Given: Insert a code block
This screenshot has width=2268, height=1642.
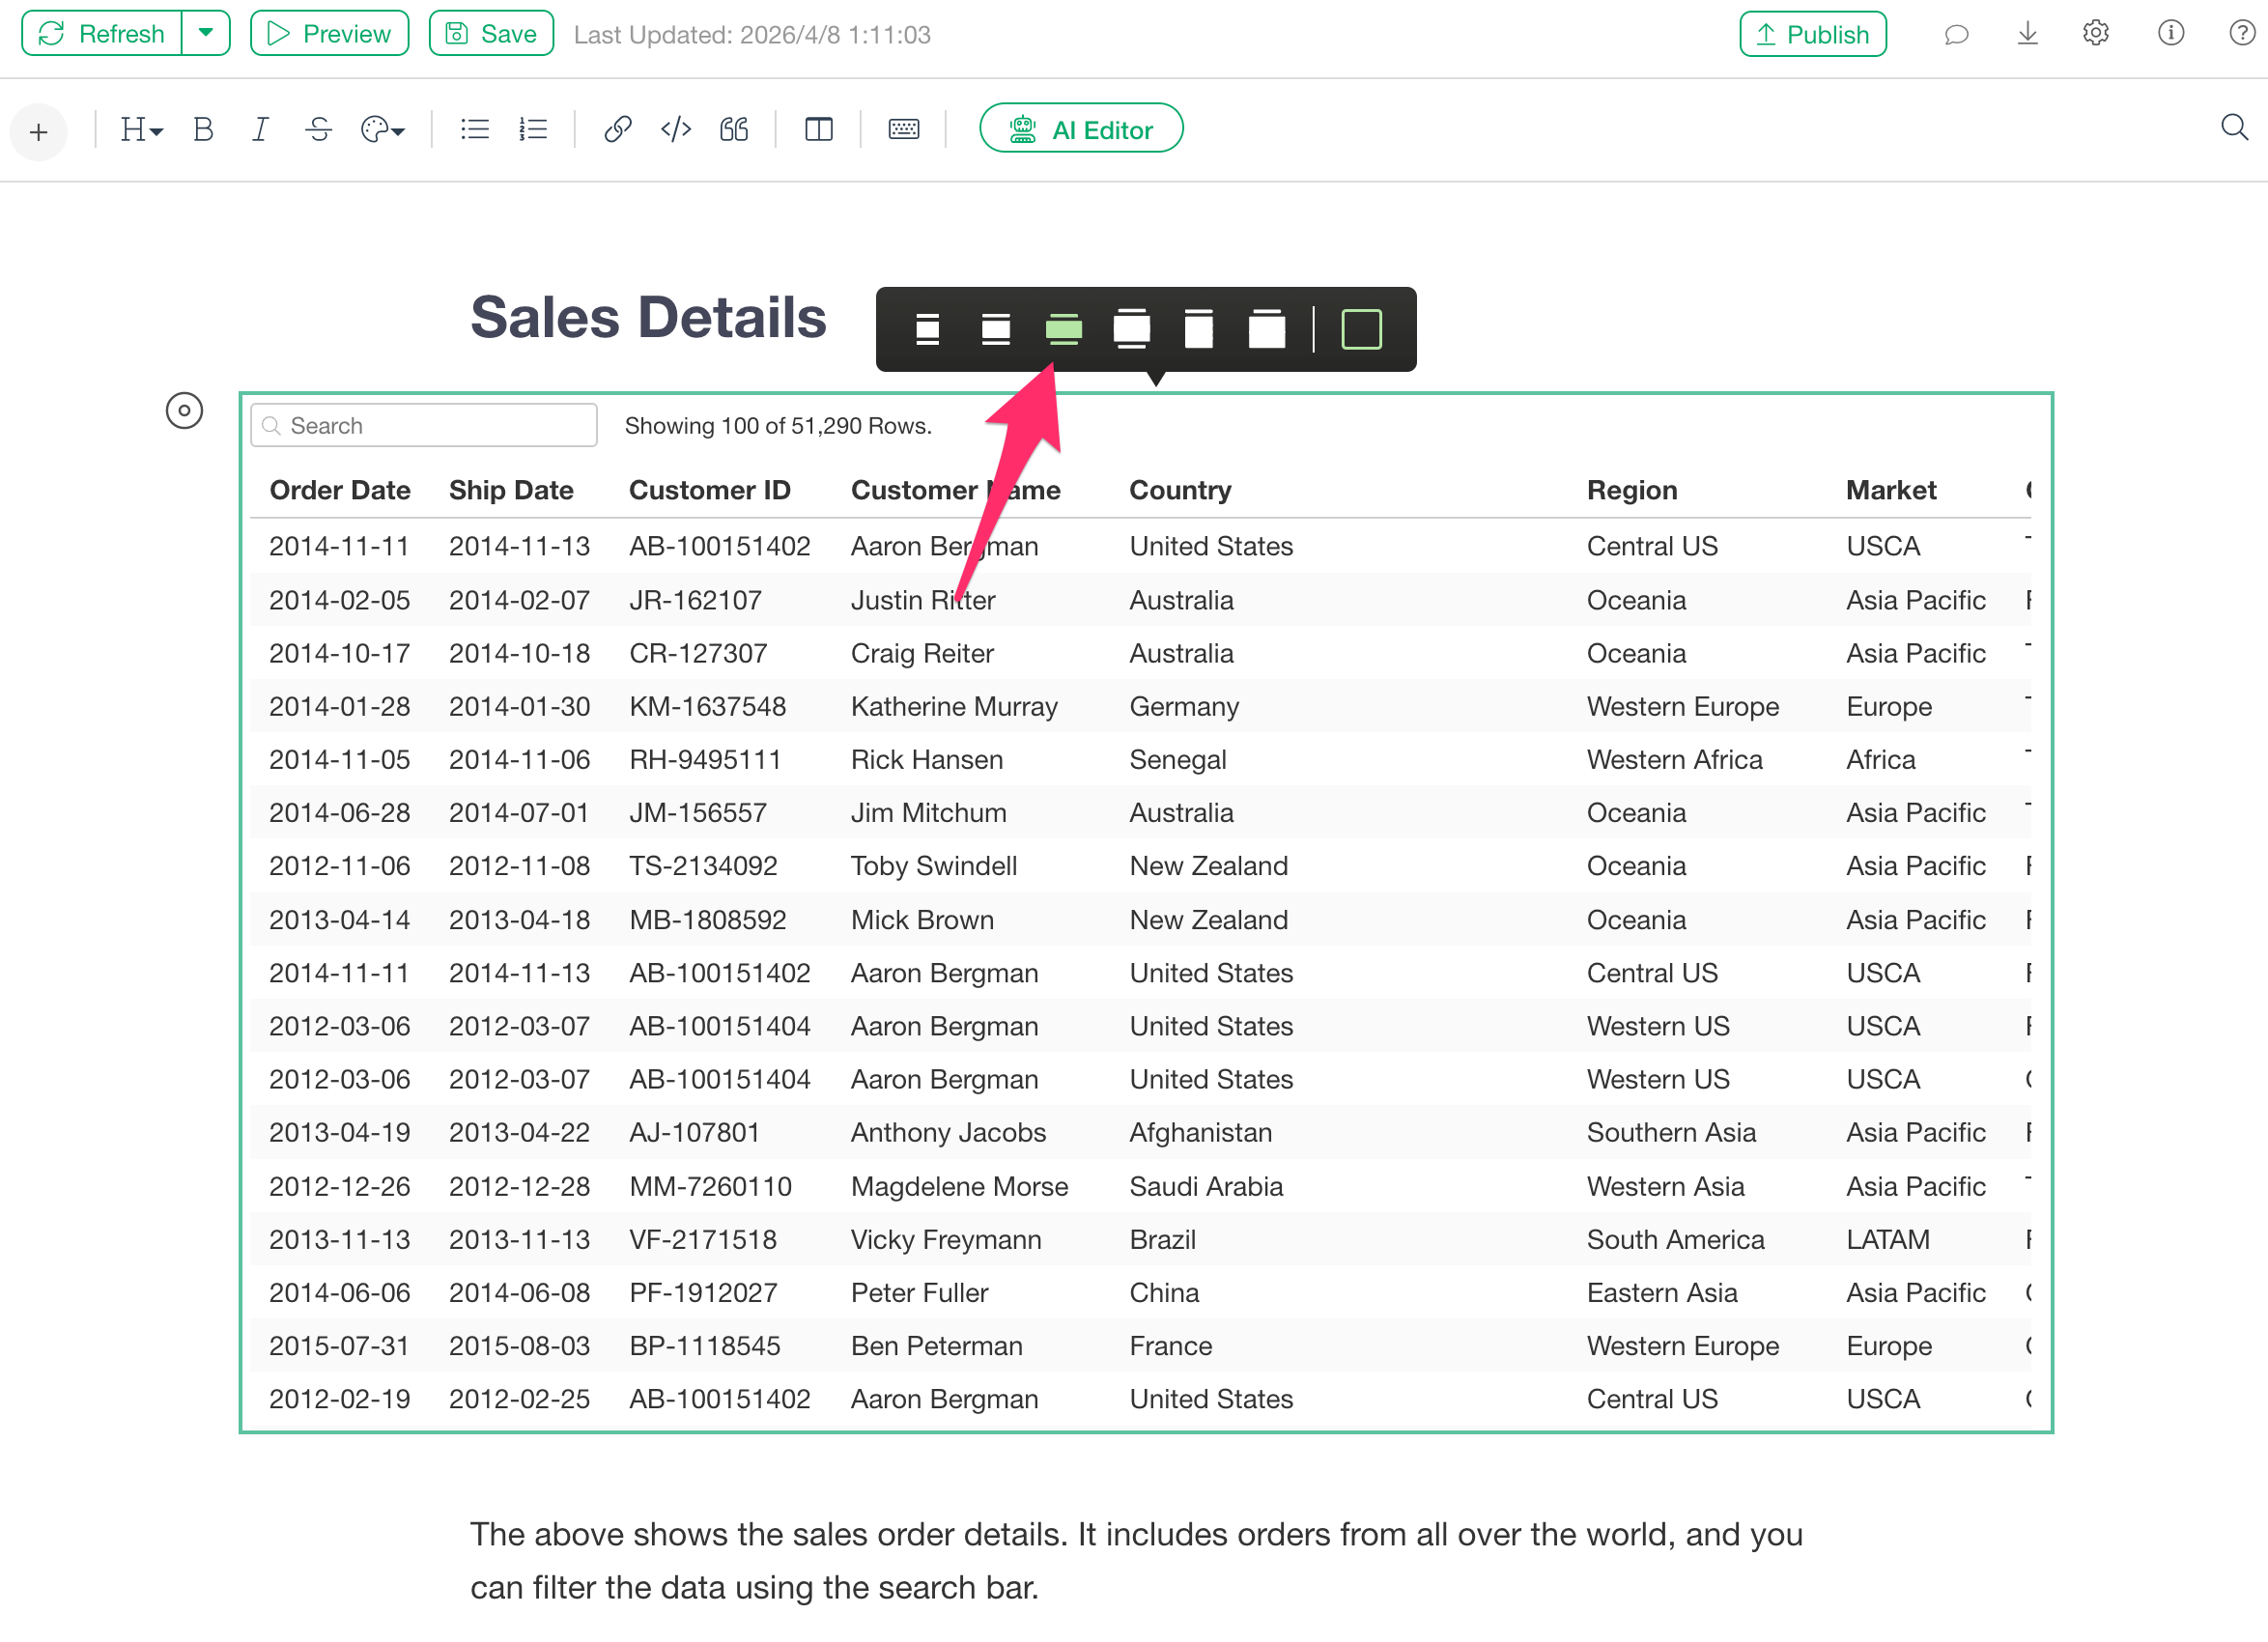Looking at the screenshot, I should (x=676, y=130).
